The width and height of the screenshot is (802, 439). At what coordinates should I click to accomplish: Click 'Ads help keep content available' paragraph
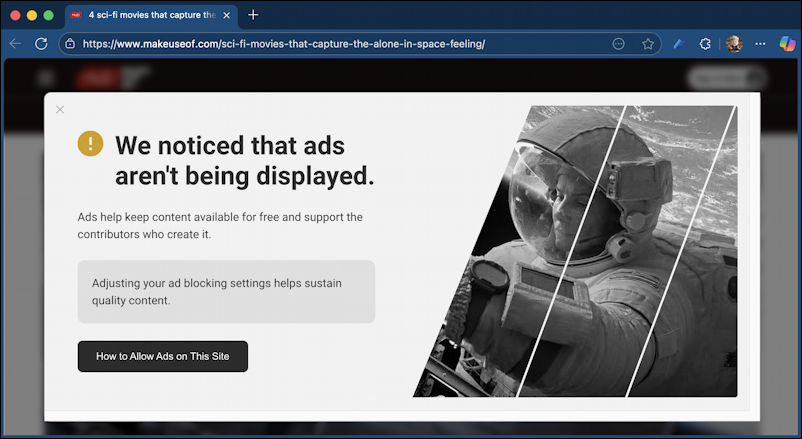coord(220,226)
